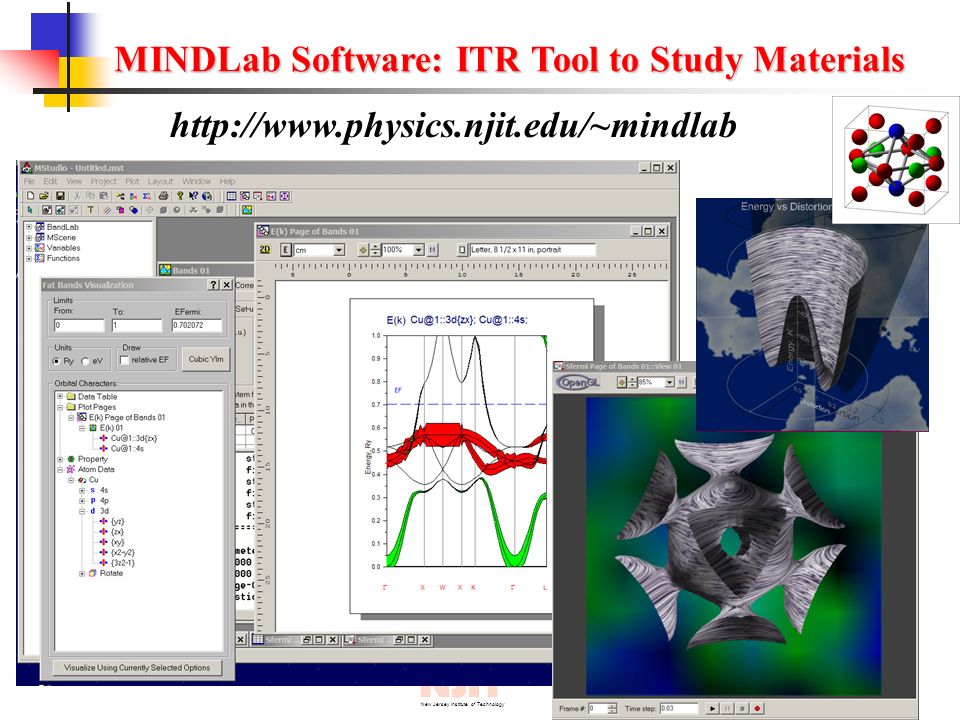Screen dimensions: 960x720
Task: Expand the Variables tree node
Action: click(x=28, y=248)
